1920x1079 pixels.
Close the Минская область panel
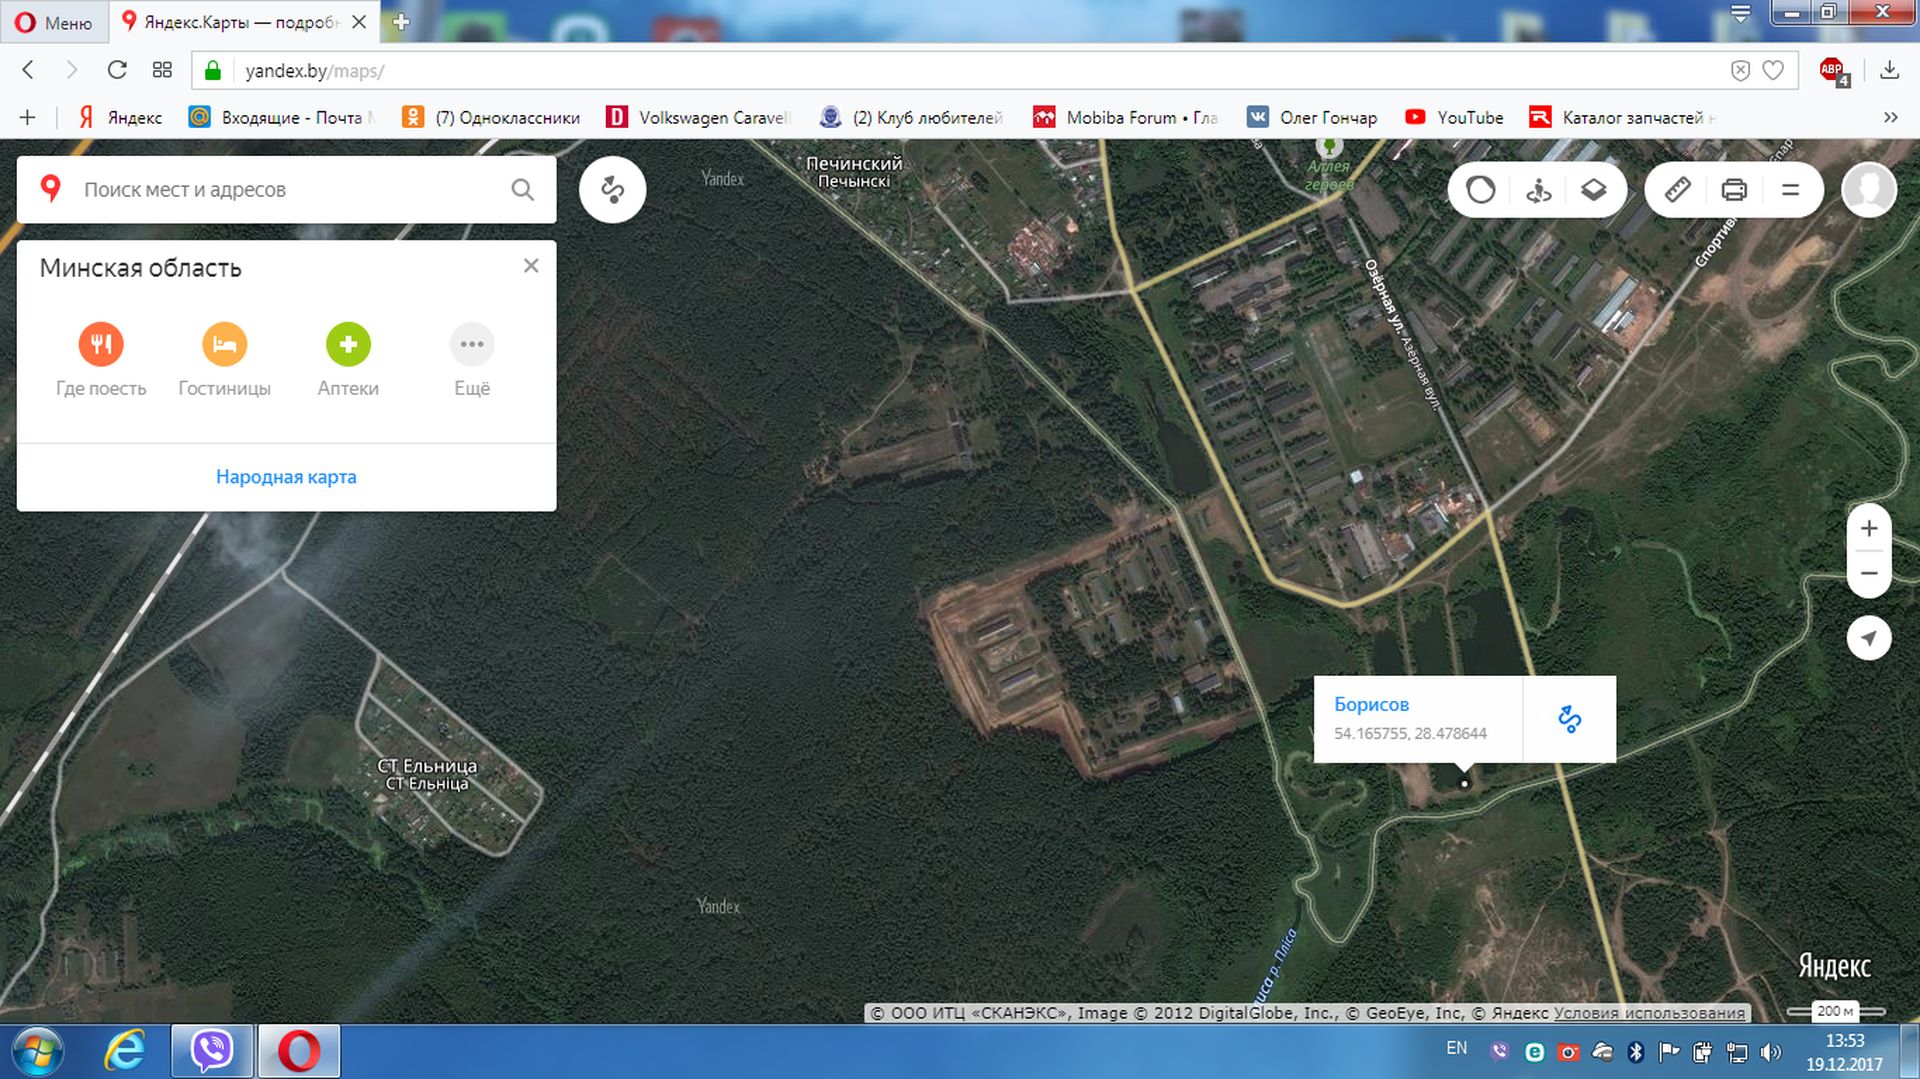[531, 266]
